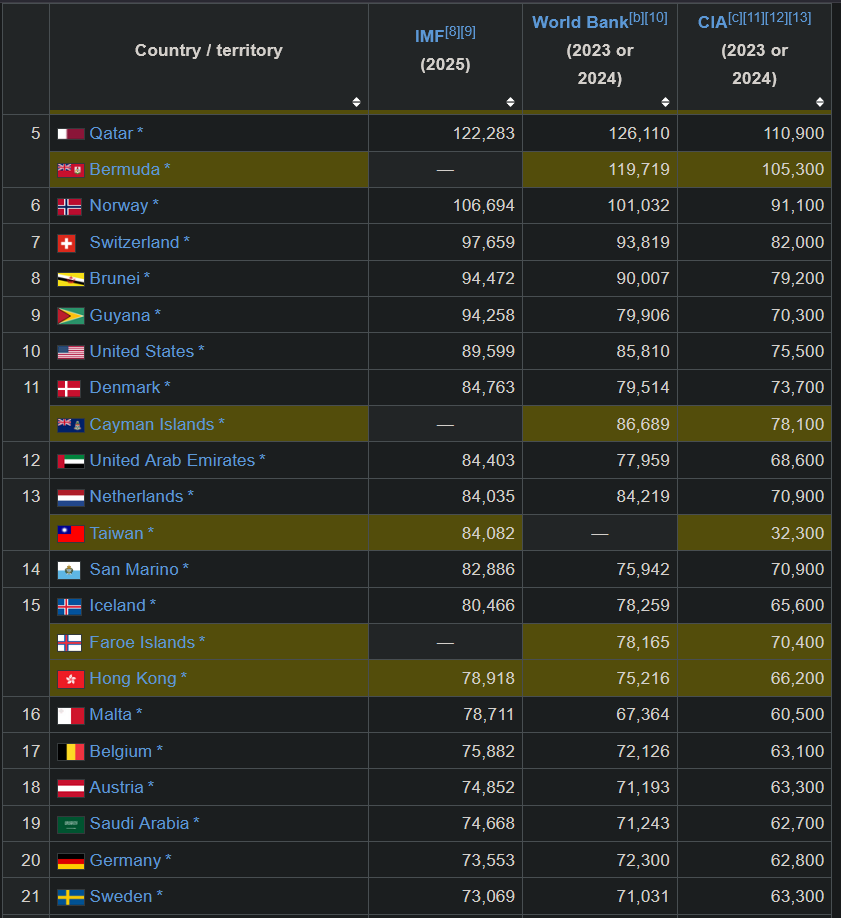Sort table by IMF (2025) column
This screenshot has height=918, width=841.
[x=511, y=102]
